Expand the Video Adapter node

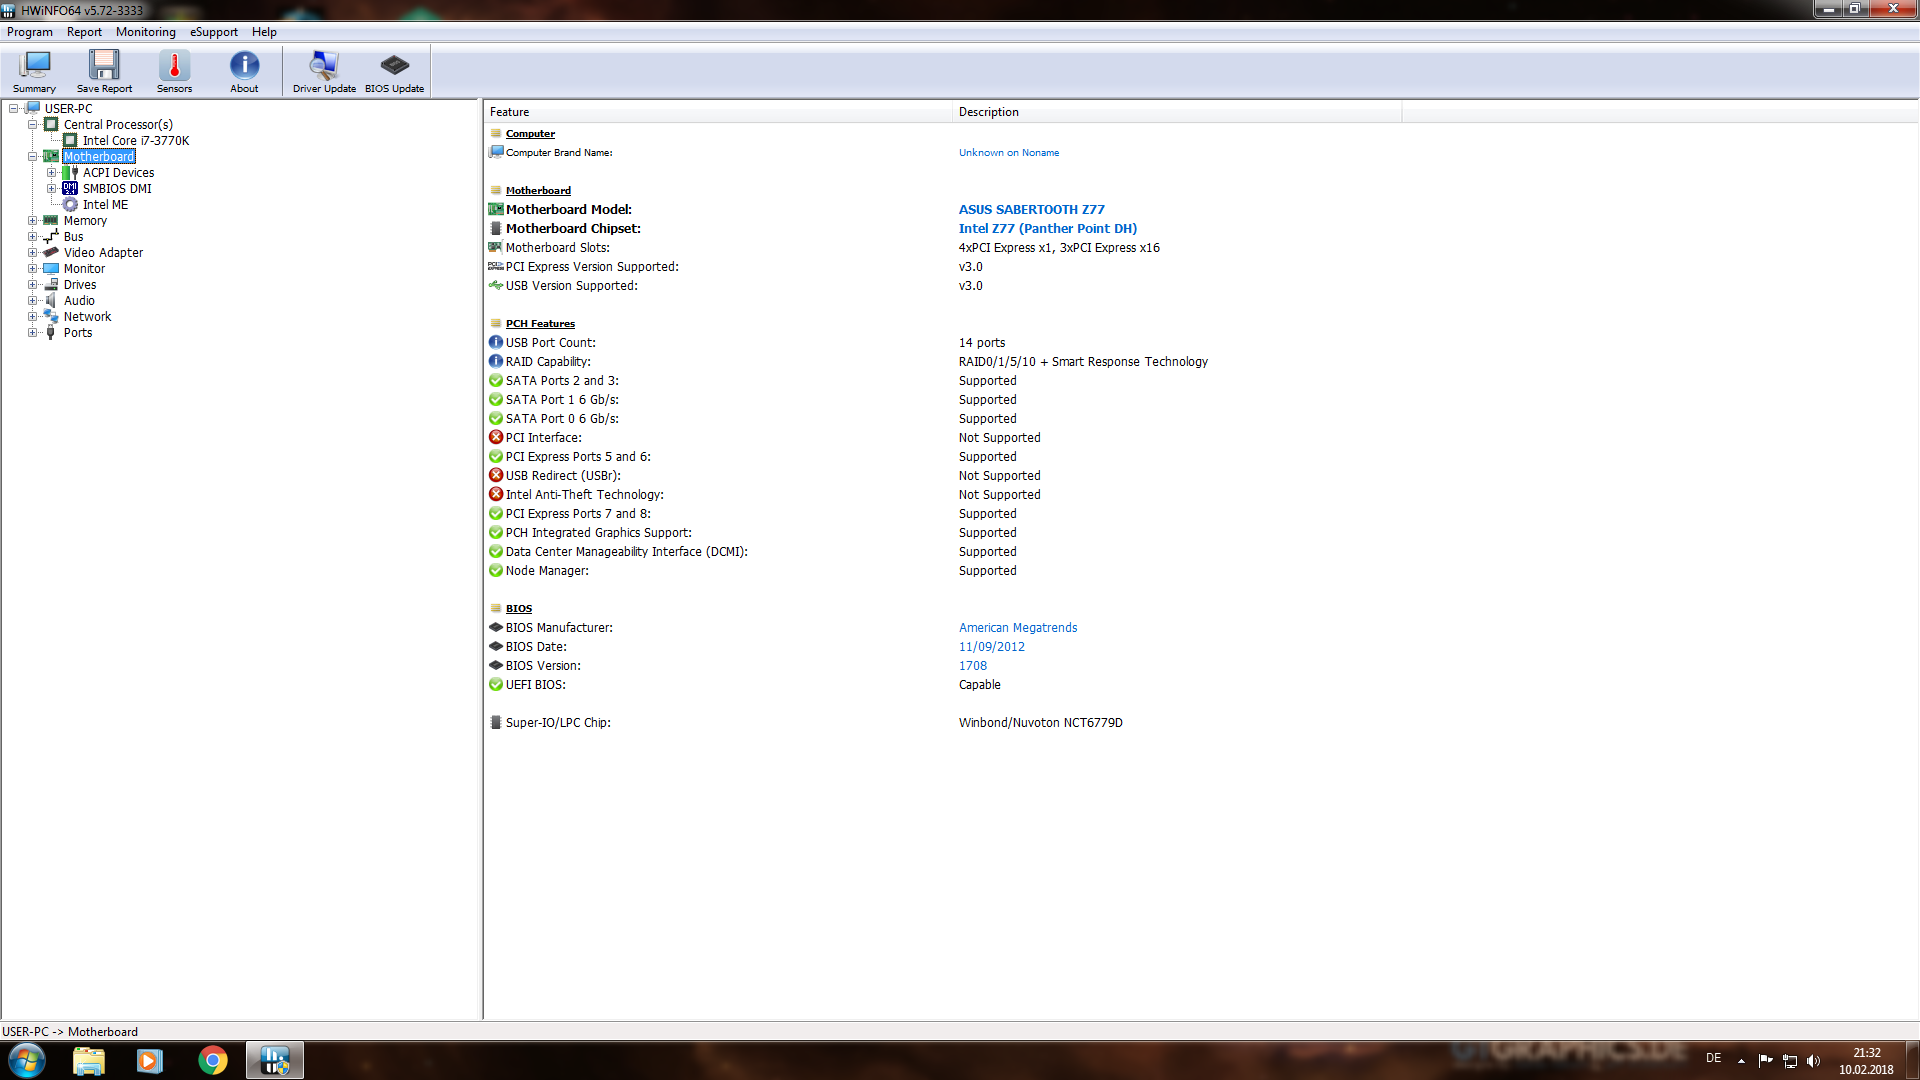tap(32, 253)
